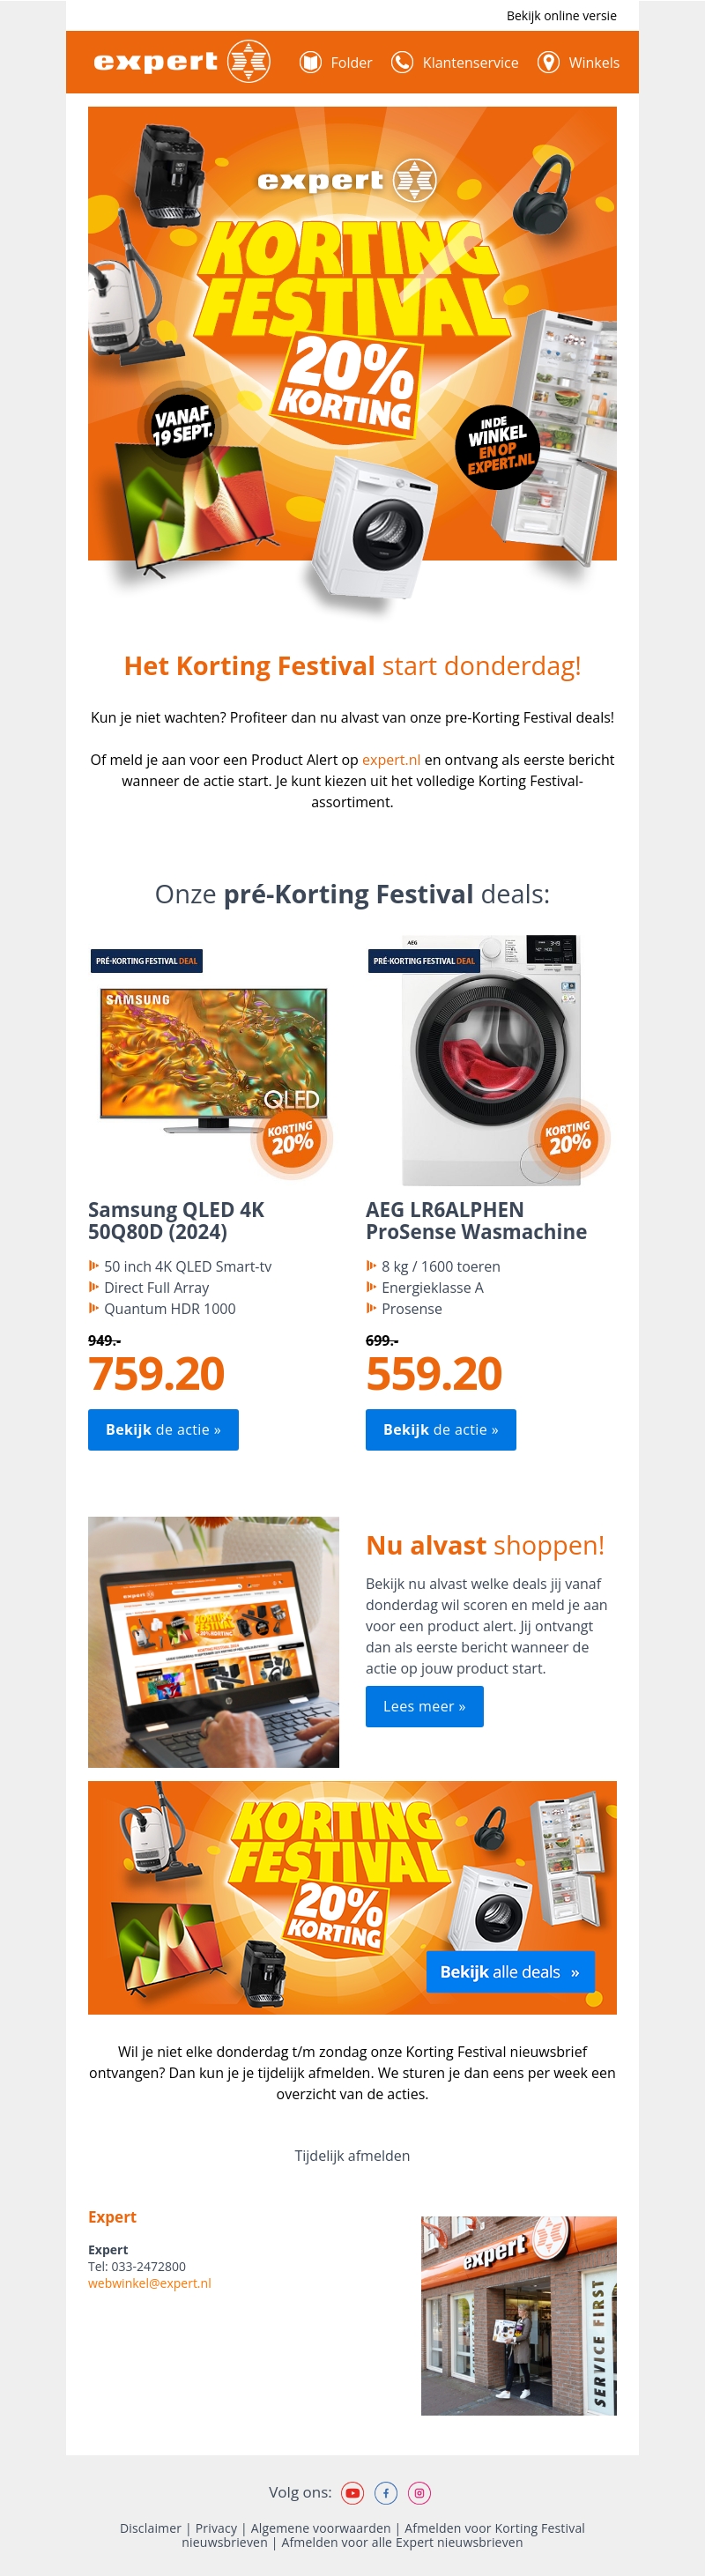The height and width of the screenshot is (2576, 705).
Task: Click Bekijk de actie for the Samsung QLED TV
Action: 163,1429
